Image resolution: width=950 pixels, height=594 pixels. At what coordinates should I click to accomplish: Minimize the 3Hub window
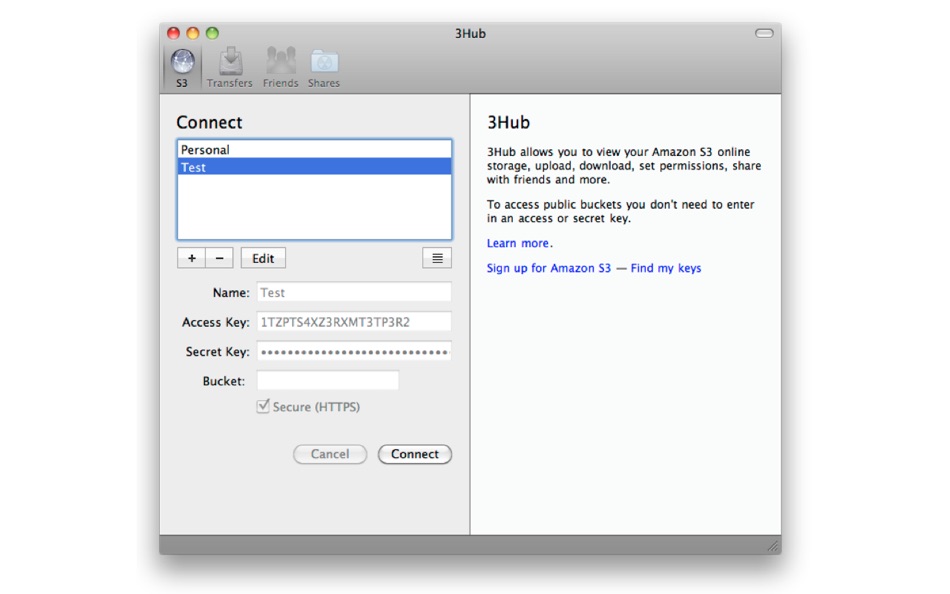[193, 33]
